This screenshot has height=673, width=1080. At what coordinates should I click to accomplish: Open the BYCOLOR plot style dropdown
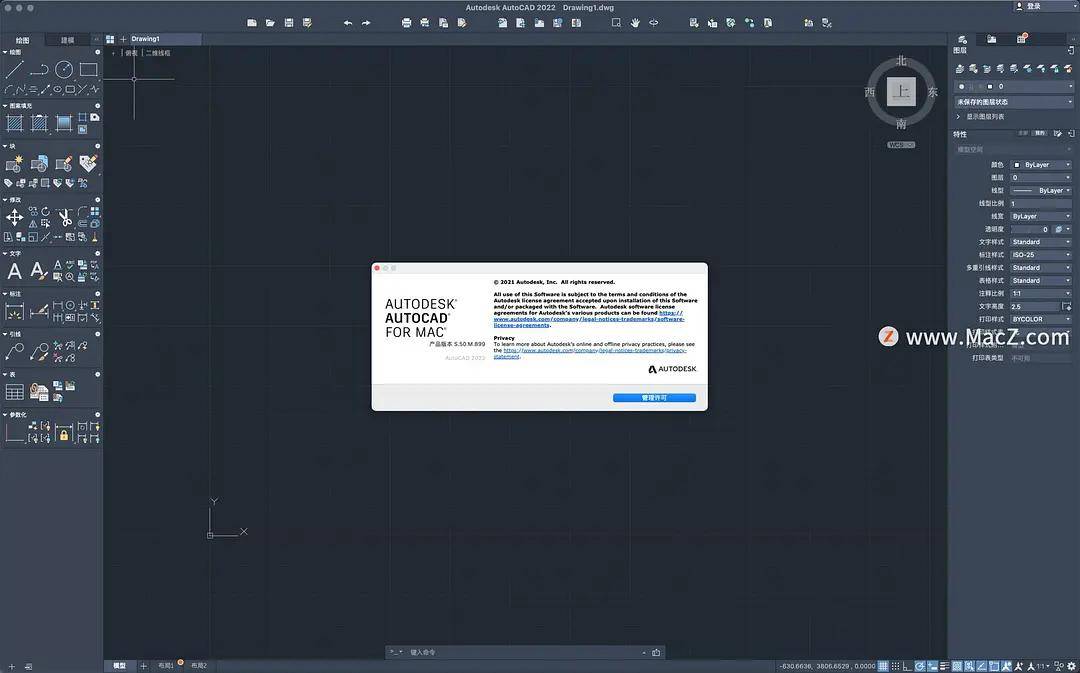pos(1041,320)
